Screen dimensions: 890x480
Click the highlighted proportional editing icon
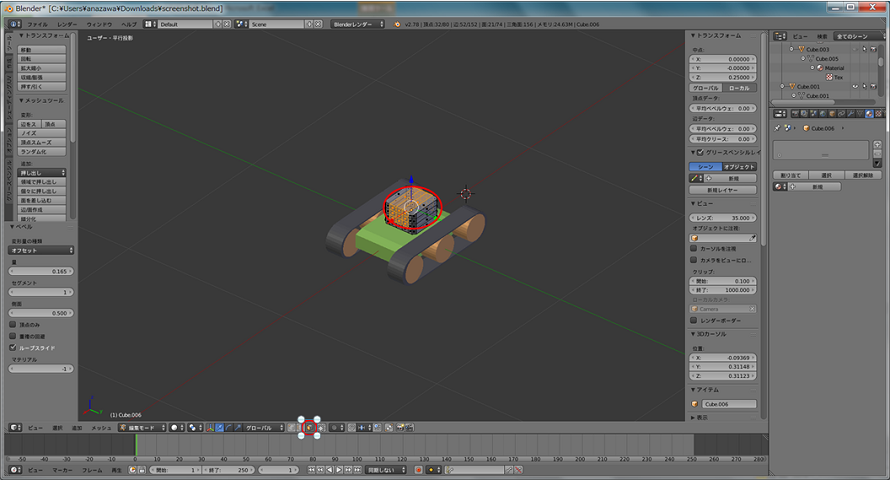click(310, 427)
